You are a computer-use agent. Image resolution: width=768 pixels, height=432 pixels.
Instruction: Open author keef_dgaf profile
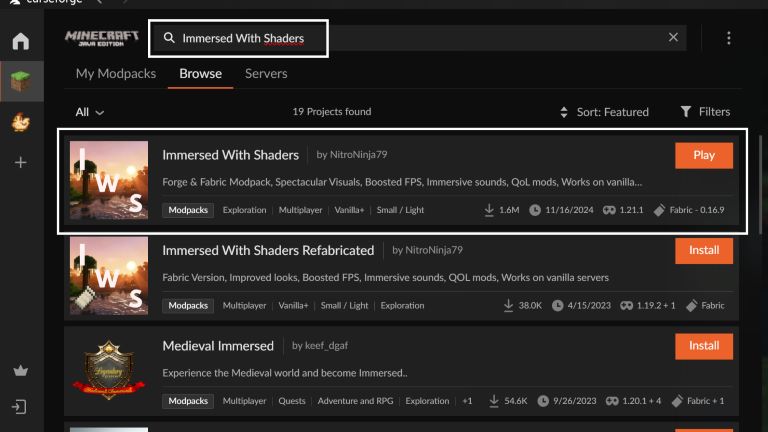click(326, 345)
